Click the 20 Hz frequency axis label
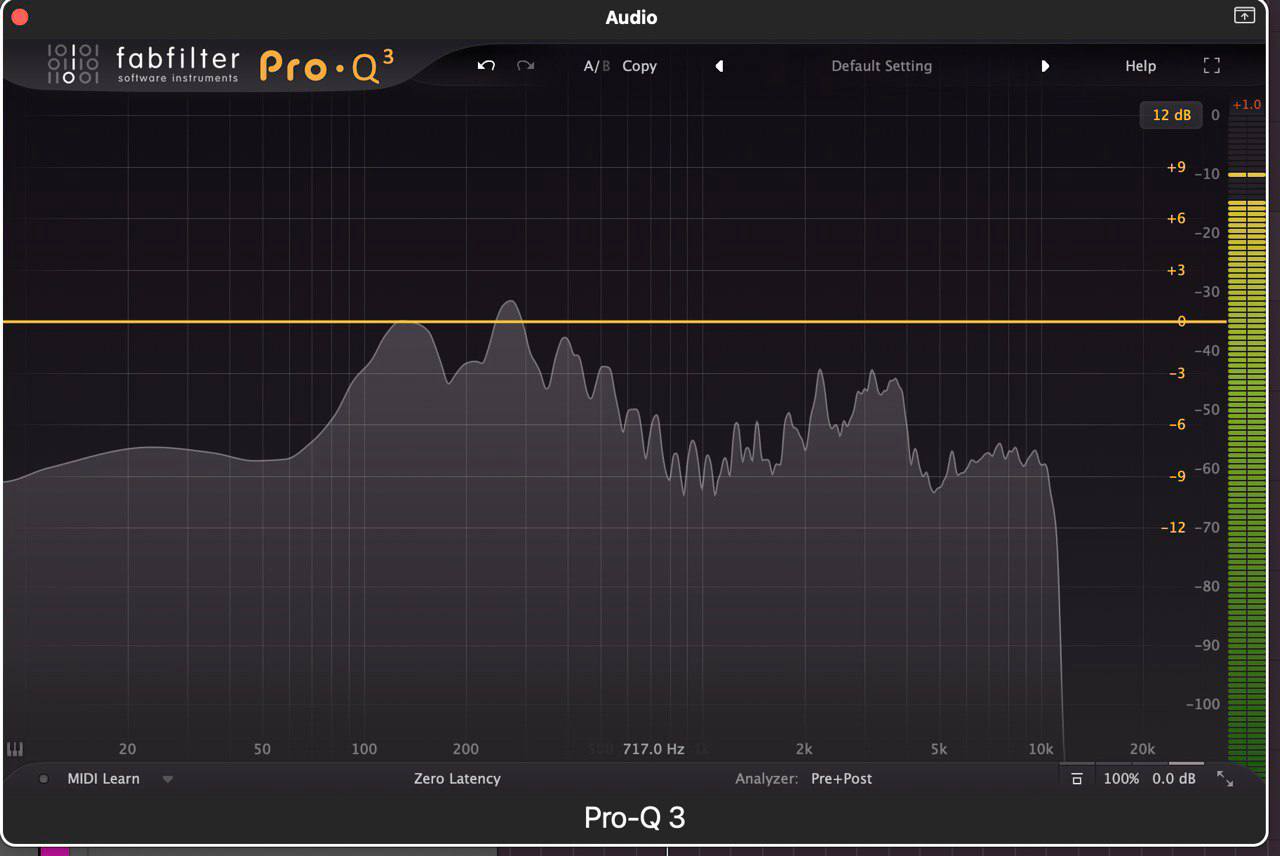Viewport: 1280px width, 856px height. (127, 749)
